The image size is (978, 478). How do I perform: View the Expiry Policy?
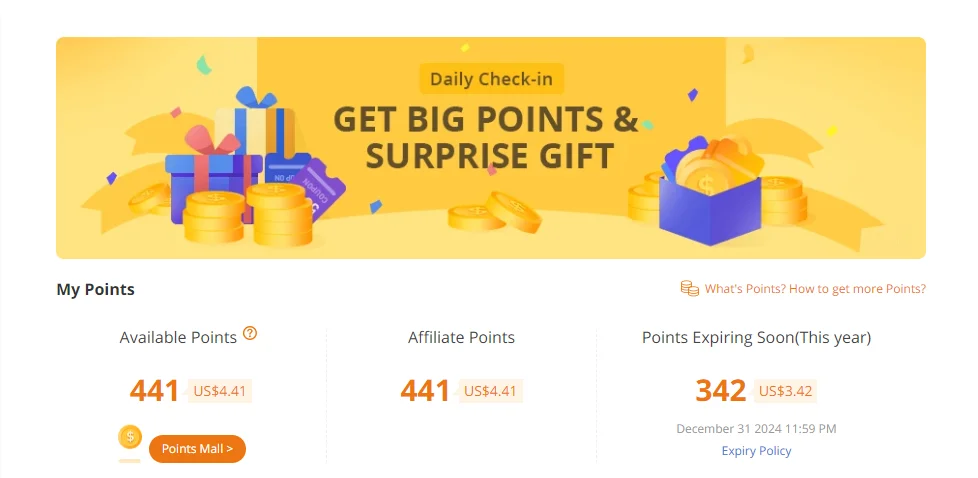coord(756,451)
